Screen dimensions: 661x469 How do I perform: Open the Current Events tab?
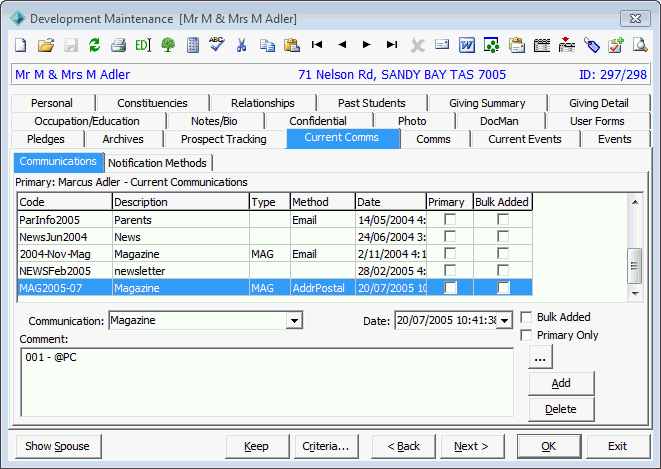[524, 139]
